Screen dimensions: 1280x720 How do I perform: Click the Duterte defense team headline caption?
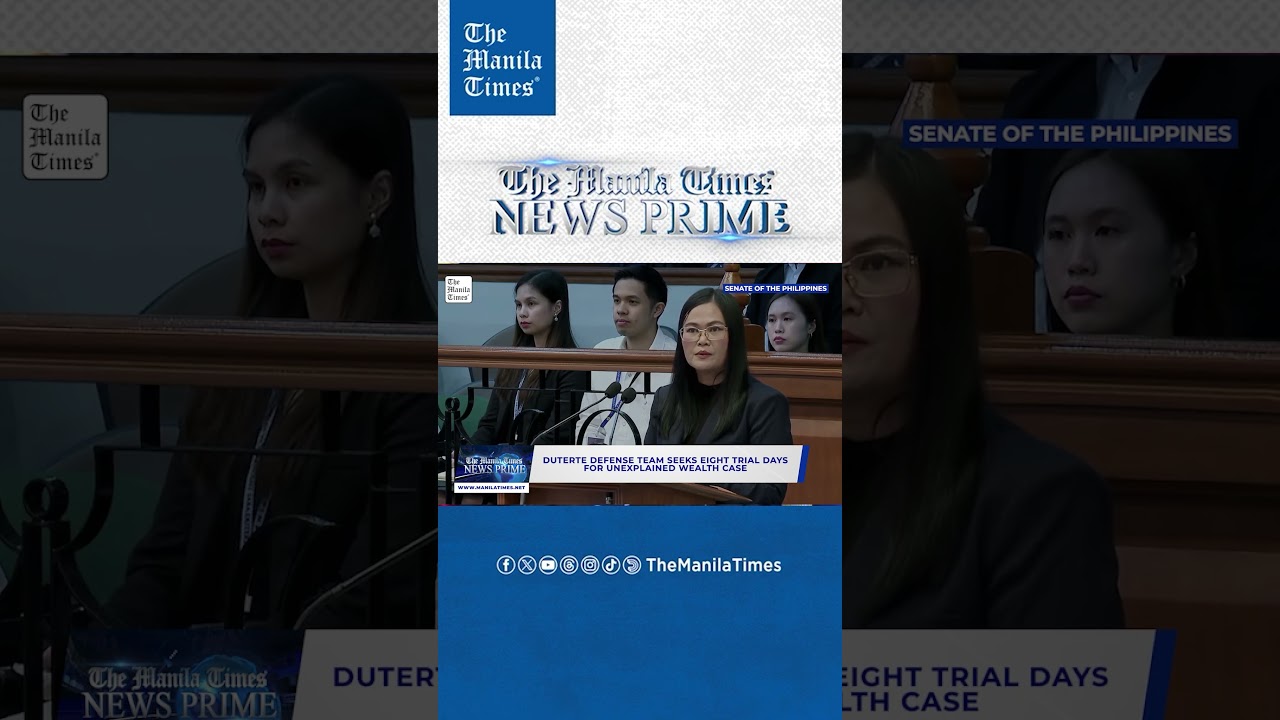click(x=666, y=464)
